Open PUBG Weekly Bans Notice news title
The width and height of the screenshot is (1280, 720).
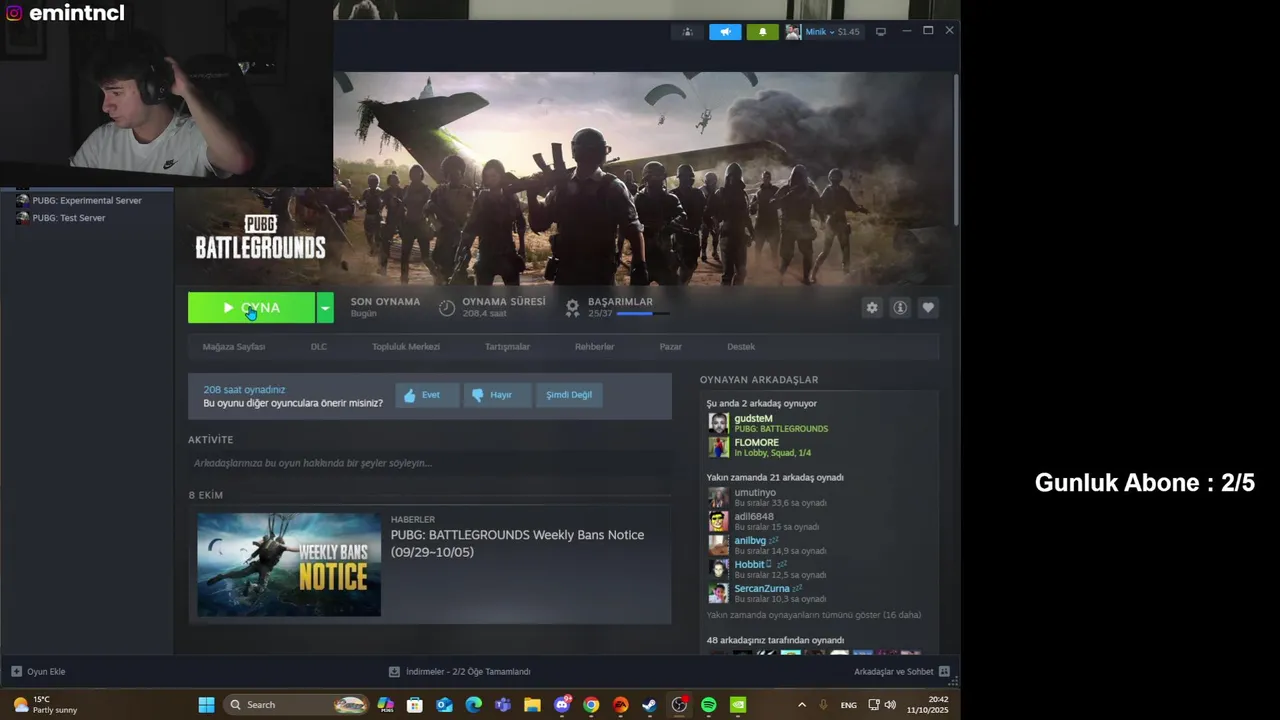pos(517,543)
